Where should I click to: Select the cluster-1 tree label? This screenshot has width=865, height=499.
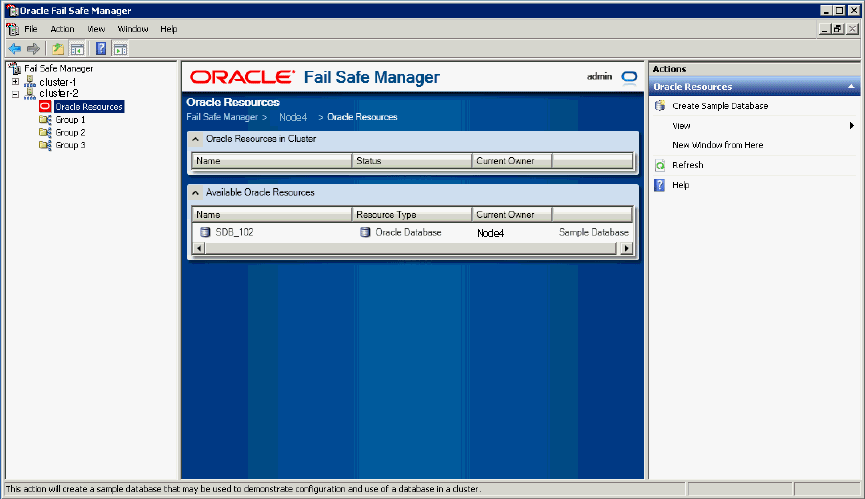pos(57,82)
